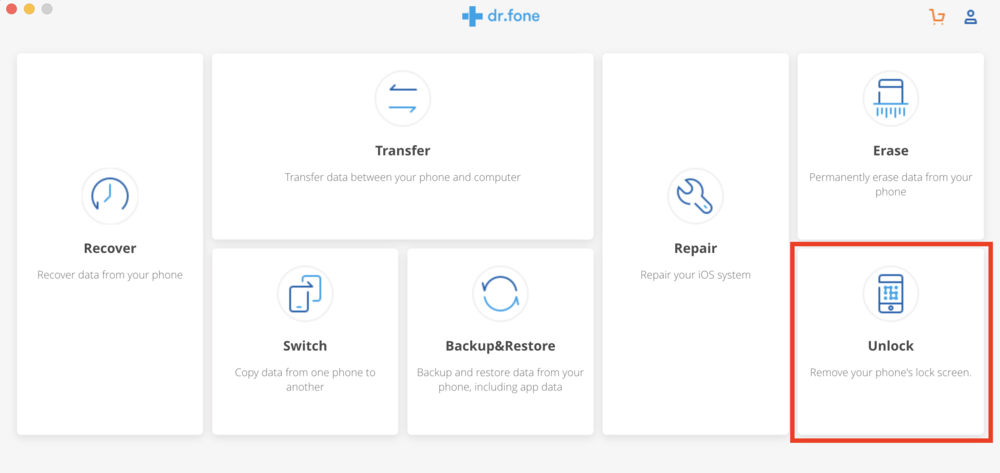Image resolution: width=1000 pixels, height=473 pixels.
Task: Select the Recover title text
Action: 110,248
